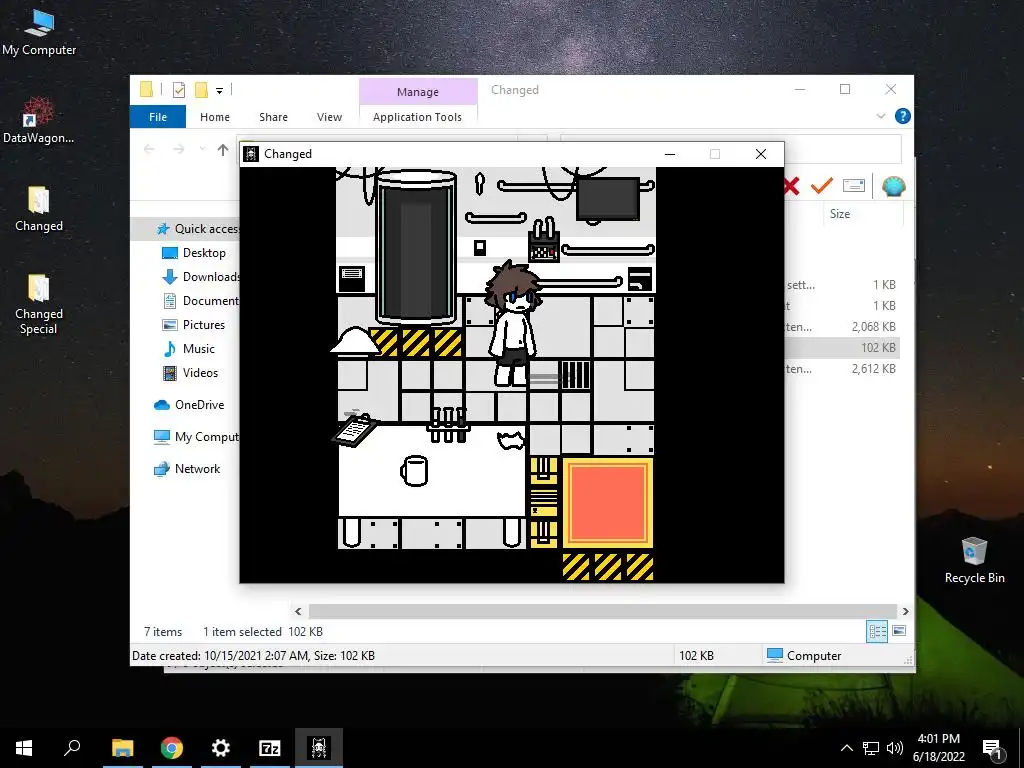This screenshot has width=1024, height=768.
Task: Click the horizontal scrollbar left arrow
Action: point(298,611)
